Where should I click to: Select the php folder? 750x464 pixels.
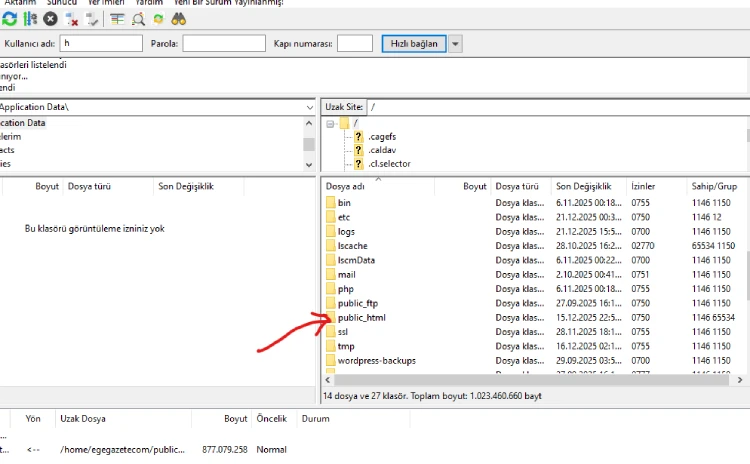coord(345,289)
